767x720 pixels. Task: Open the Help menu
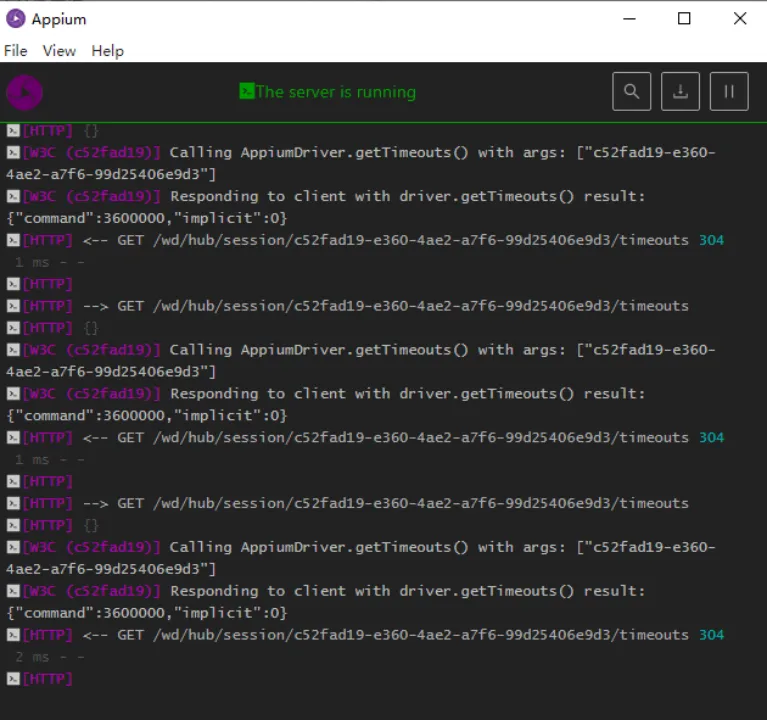click(x=107, y=51)
